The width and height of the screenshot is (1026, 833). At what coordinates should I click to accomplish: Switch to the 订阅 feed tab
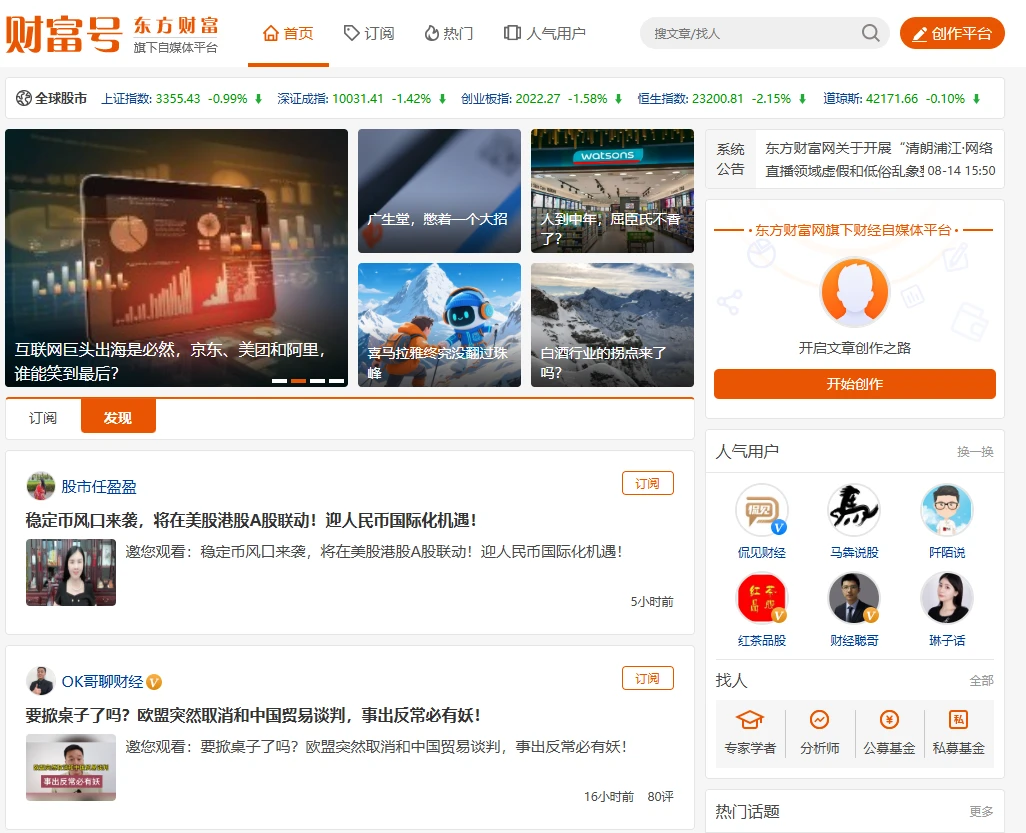pyautogui.click(x=43, y=417)
